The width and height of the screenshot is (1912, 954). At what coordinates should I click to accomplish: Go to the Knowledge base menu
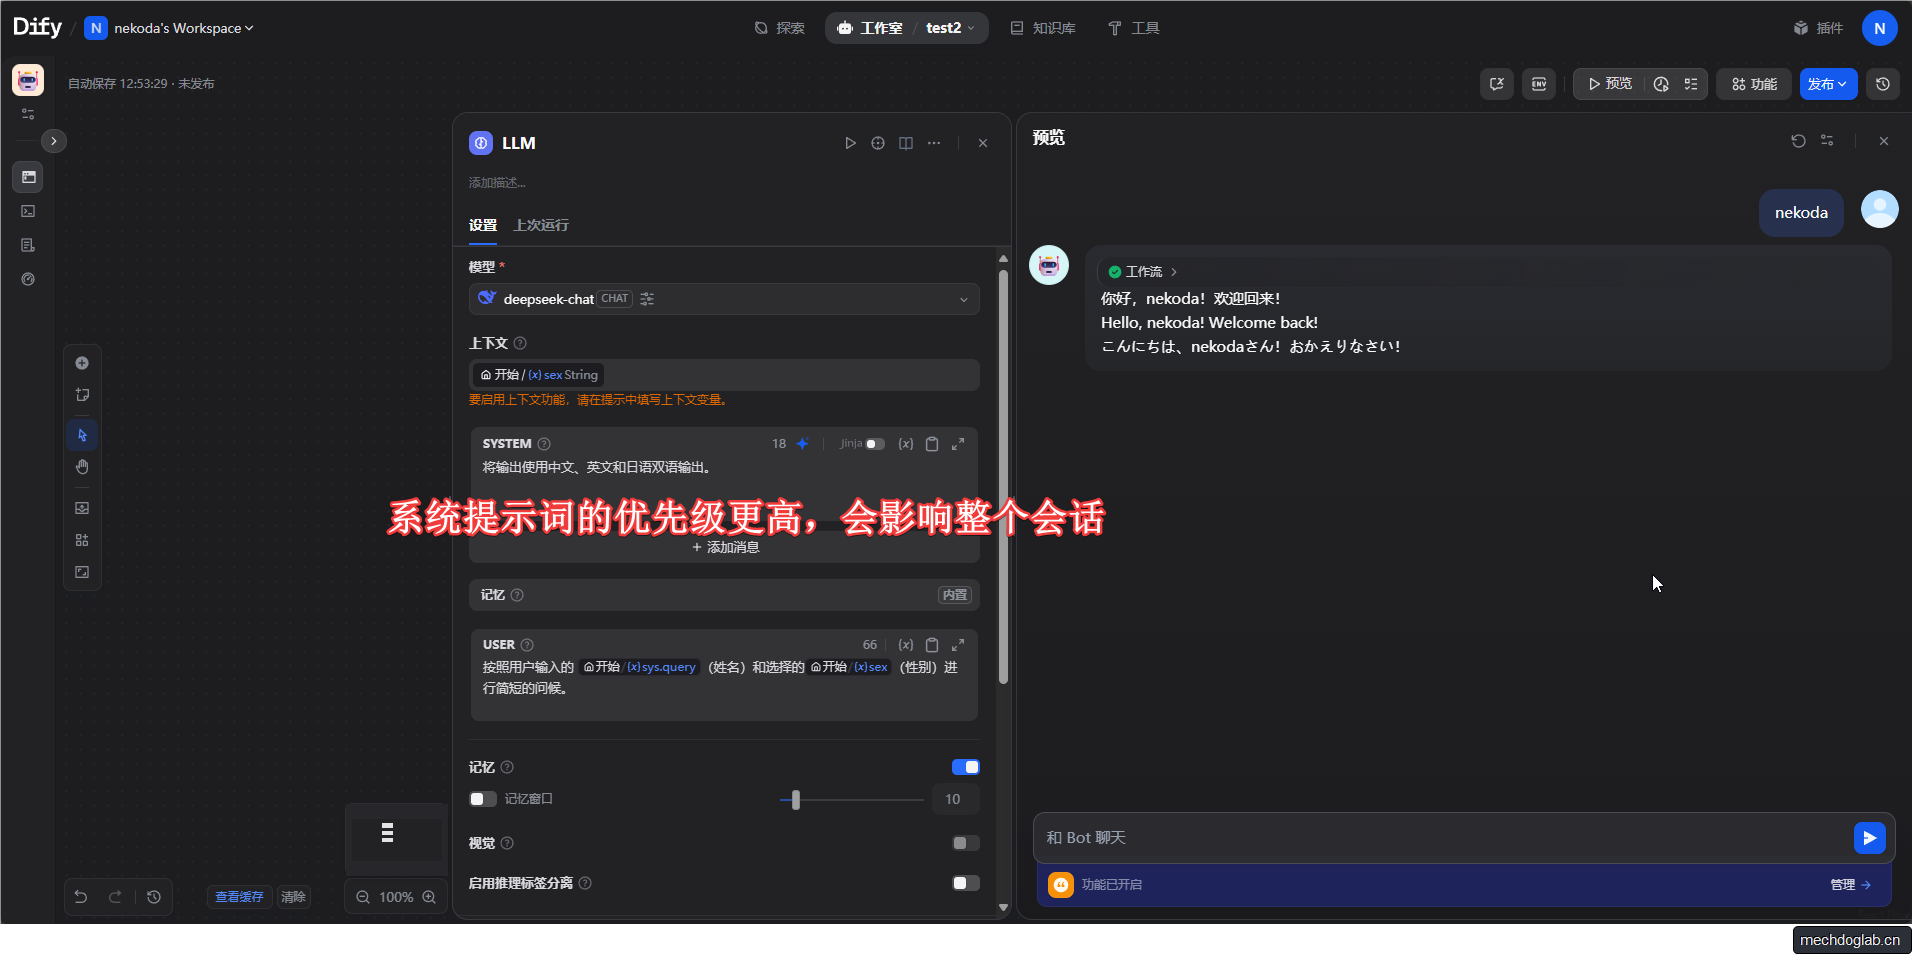click(x=1043, y=28)
